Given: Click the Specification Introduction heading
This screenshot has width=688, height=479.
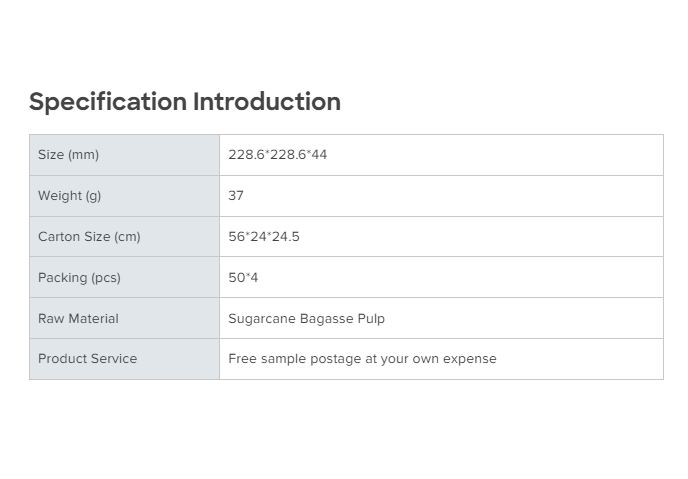Looking at the screenshot, I should click(x=184, y=102).
